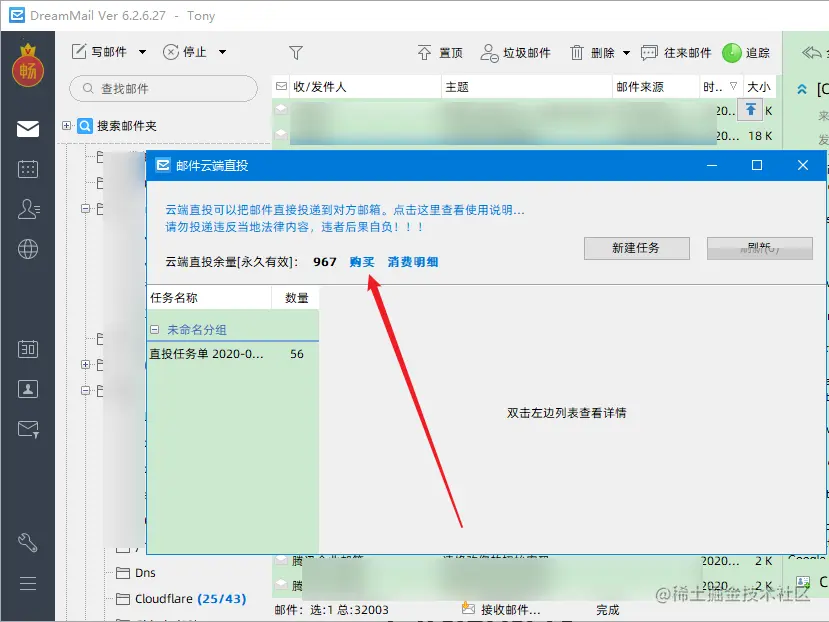Open the mail view from sidebar envelope icon
The image size is (829, 622).
(x=27, y=129)
